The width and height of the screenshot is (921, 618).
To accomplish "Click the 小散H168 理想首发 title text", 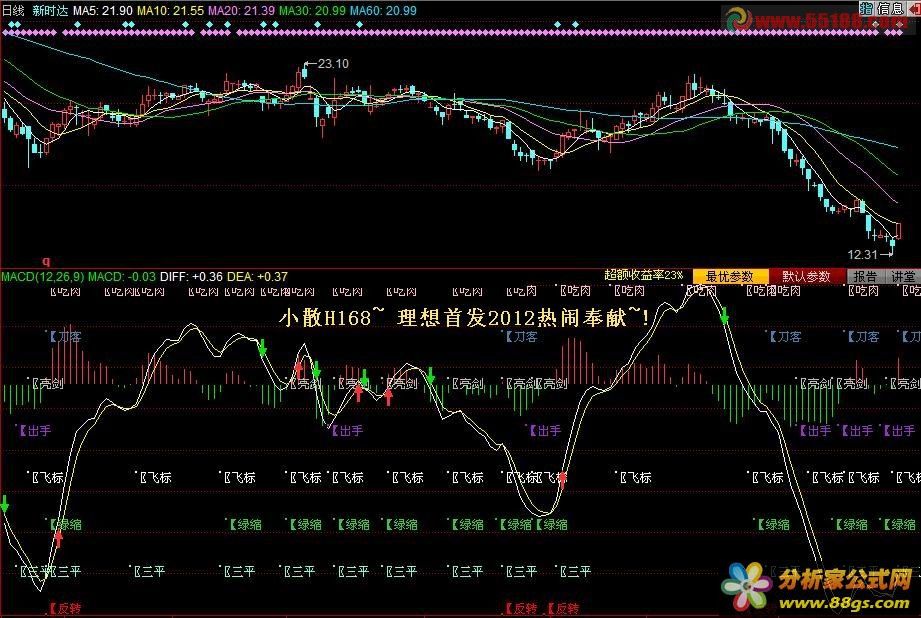I will pos(464,318).
